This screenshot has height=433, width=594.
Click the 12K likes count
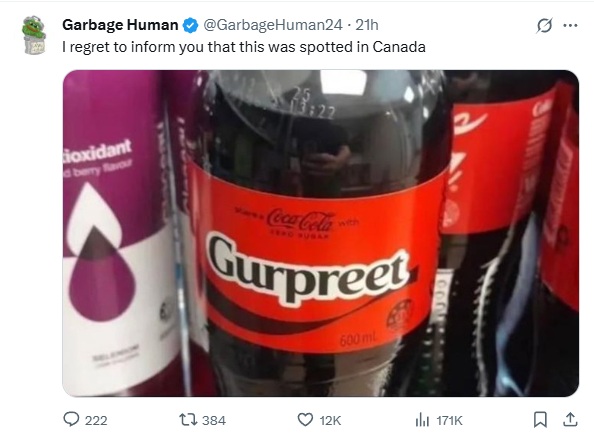click(330, 420)
